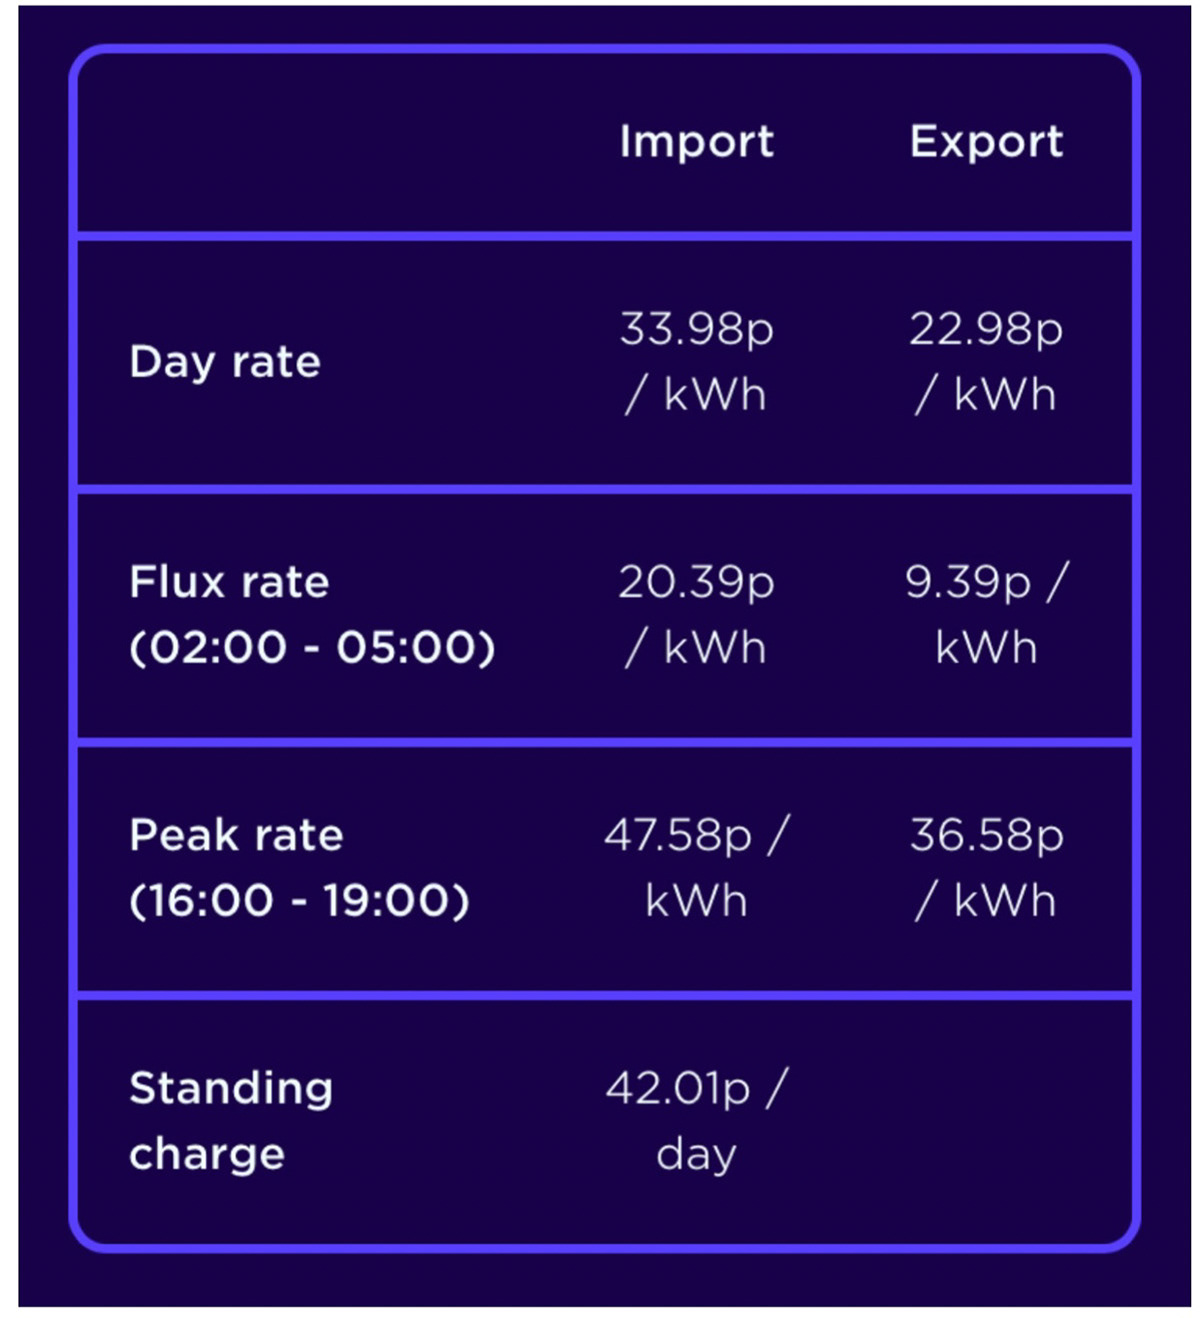Click the kWh text under 47.58p
1200x1318 pixels.
point(696,901)
